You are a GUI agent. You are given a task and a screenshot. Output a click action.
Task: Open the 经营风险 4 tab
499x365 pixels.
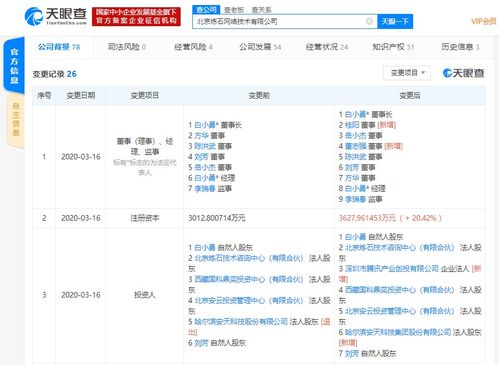point(193,47)
